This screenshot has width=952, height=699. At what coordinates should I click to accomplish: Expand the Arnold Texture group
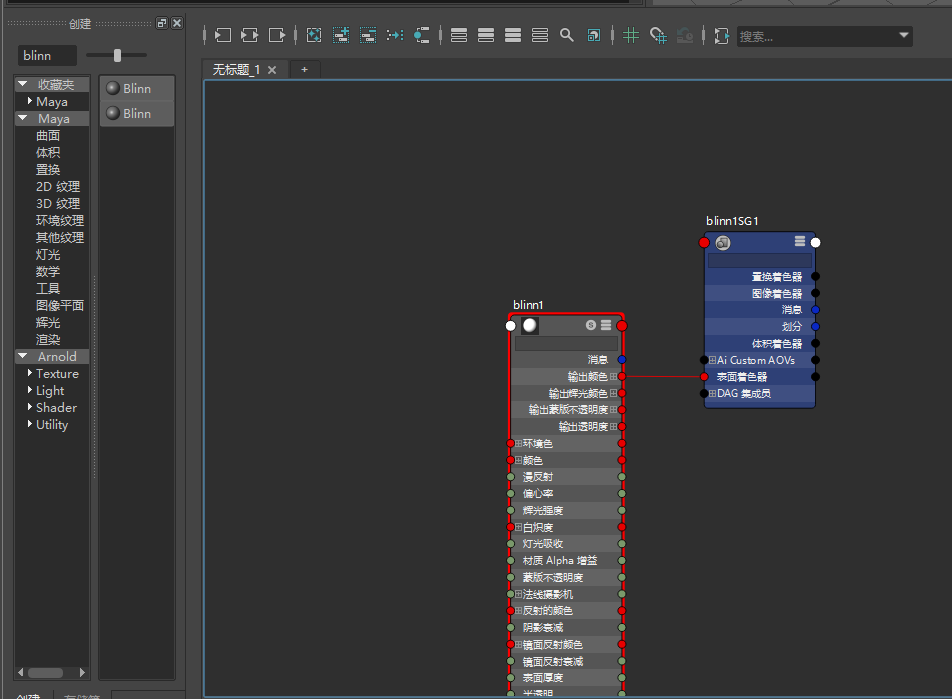click(30, 373)
